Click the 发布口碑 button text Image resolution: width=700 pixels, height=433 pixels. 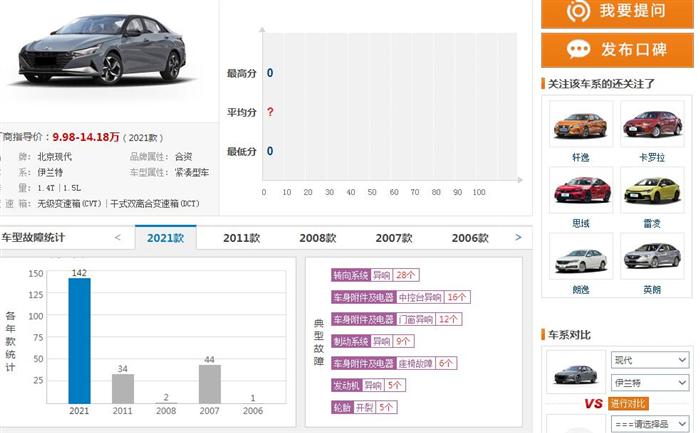(x=634, y=49)
